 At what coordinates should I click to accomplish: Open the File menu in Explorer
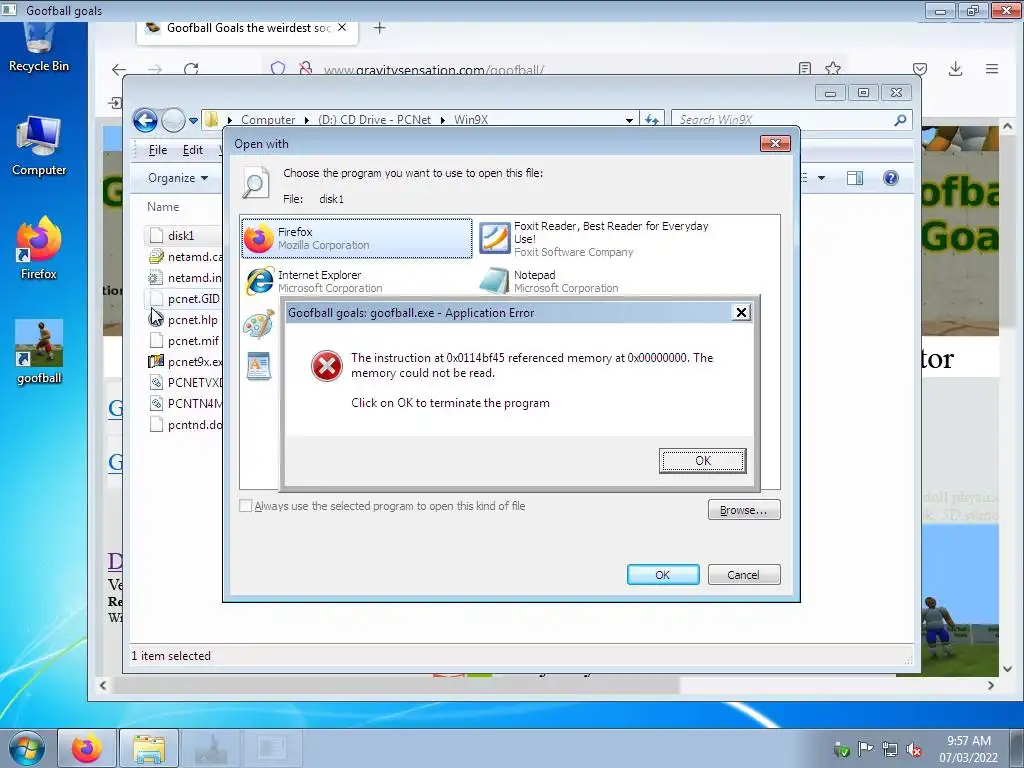[x=157, y=150]
